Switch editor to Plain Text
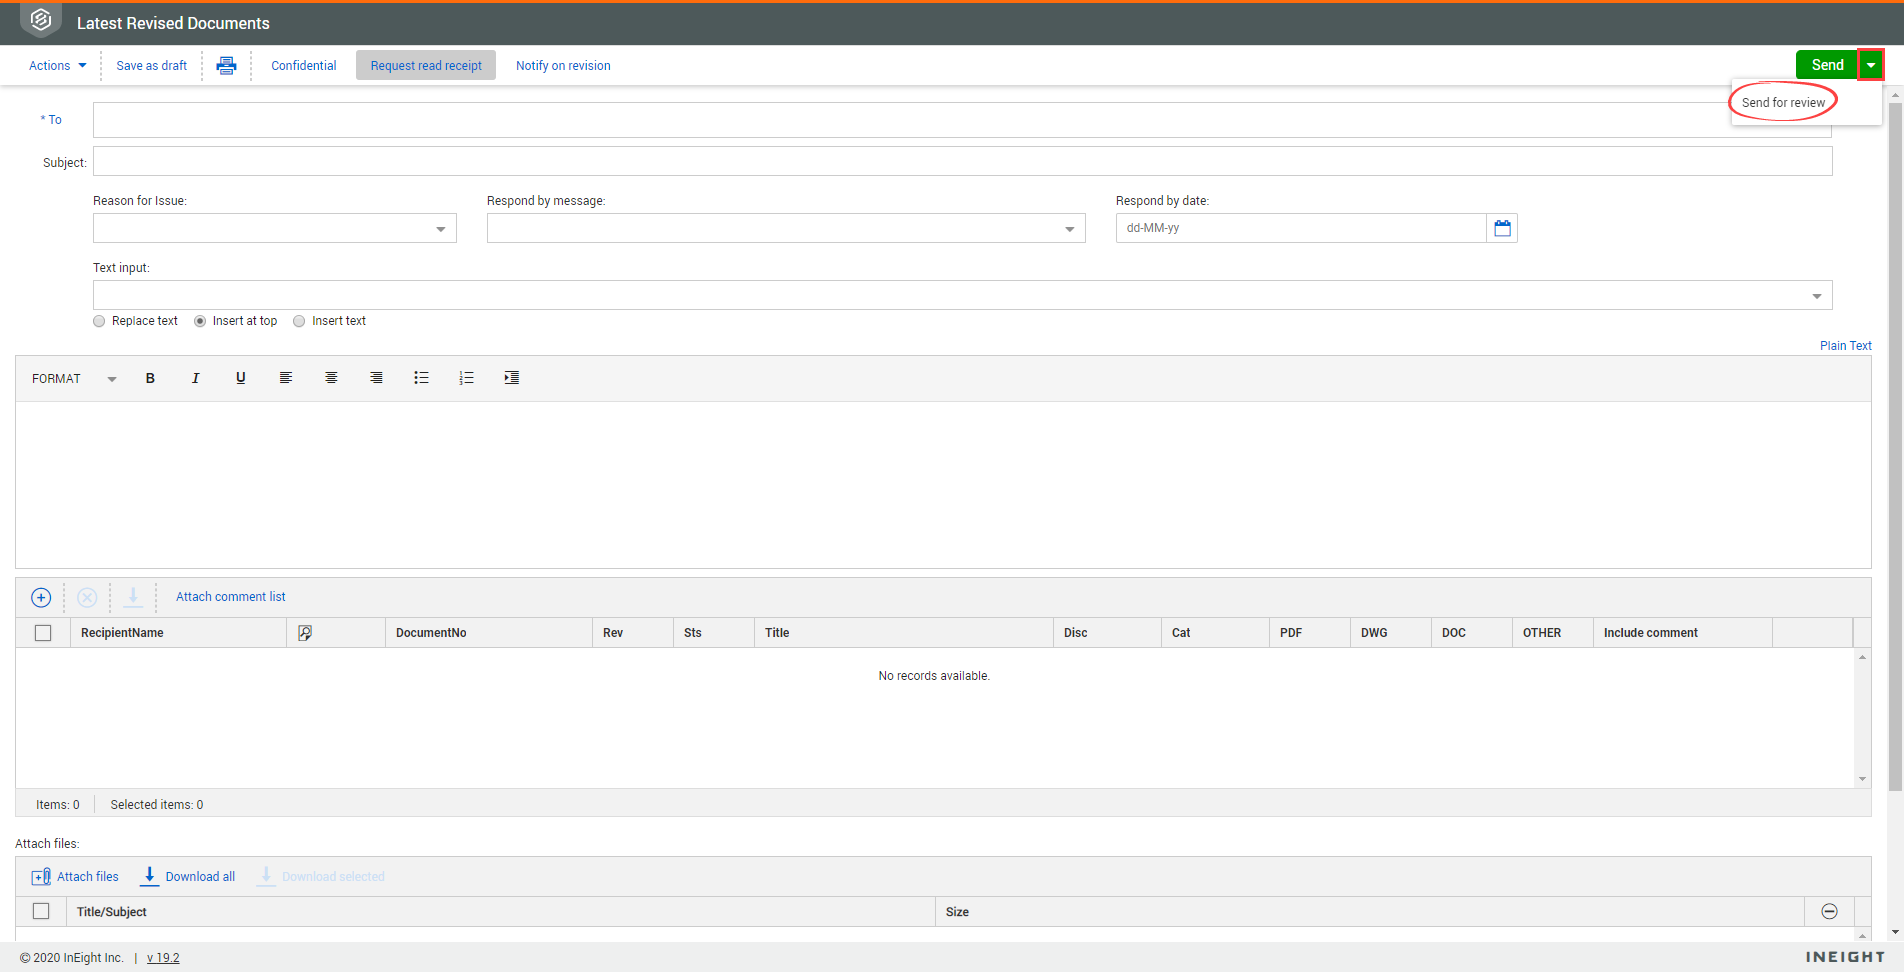The image size is (1904, 972). click(1845, 346)
